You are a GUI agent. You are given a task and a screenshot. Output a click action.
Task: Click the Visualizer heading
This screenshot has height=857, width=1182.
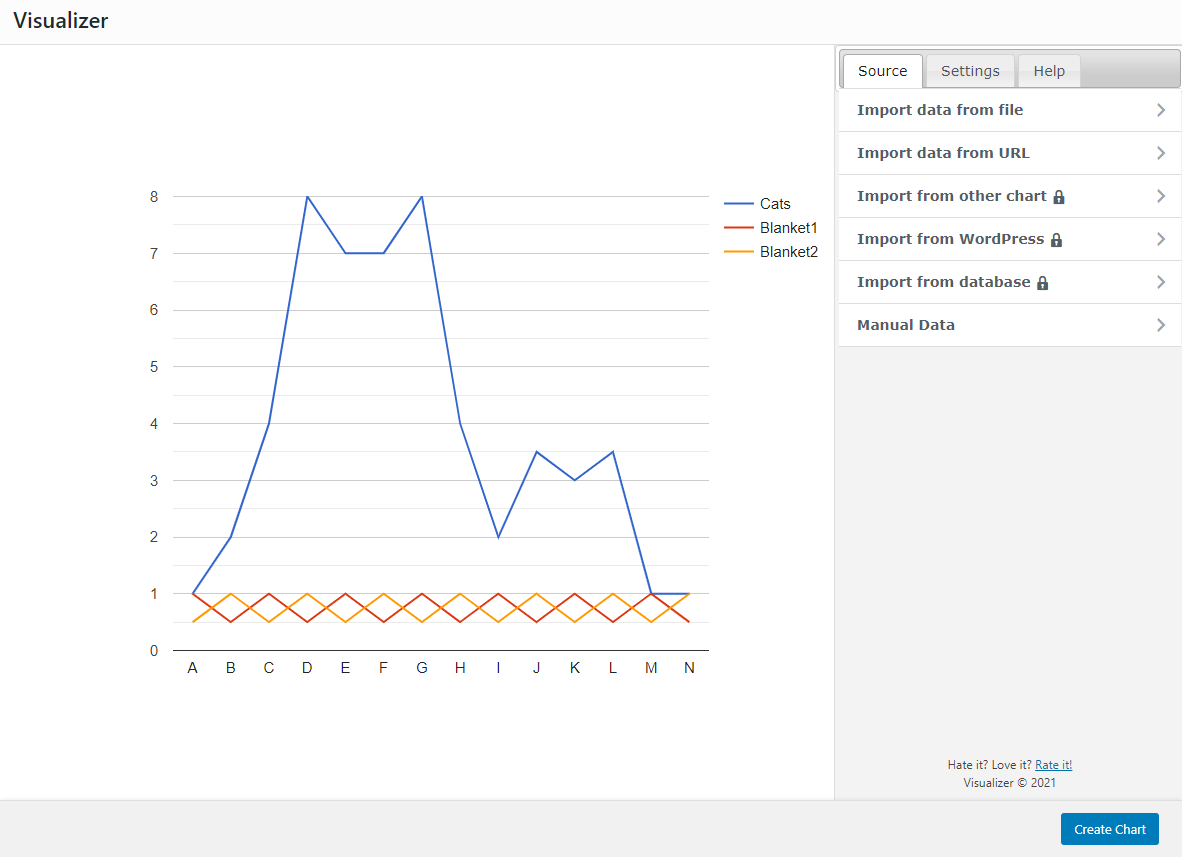coord(60,20)
